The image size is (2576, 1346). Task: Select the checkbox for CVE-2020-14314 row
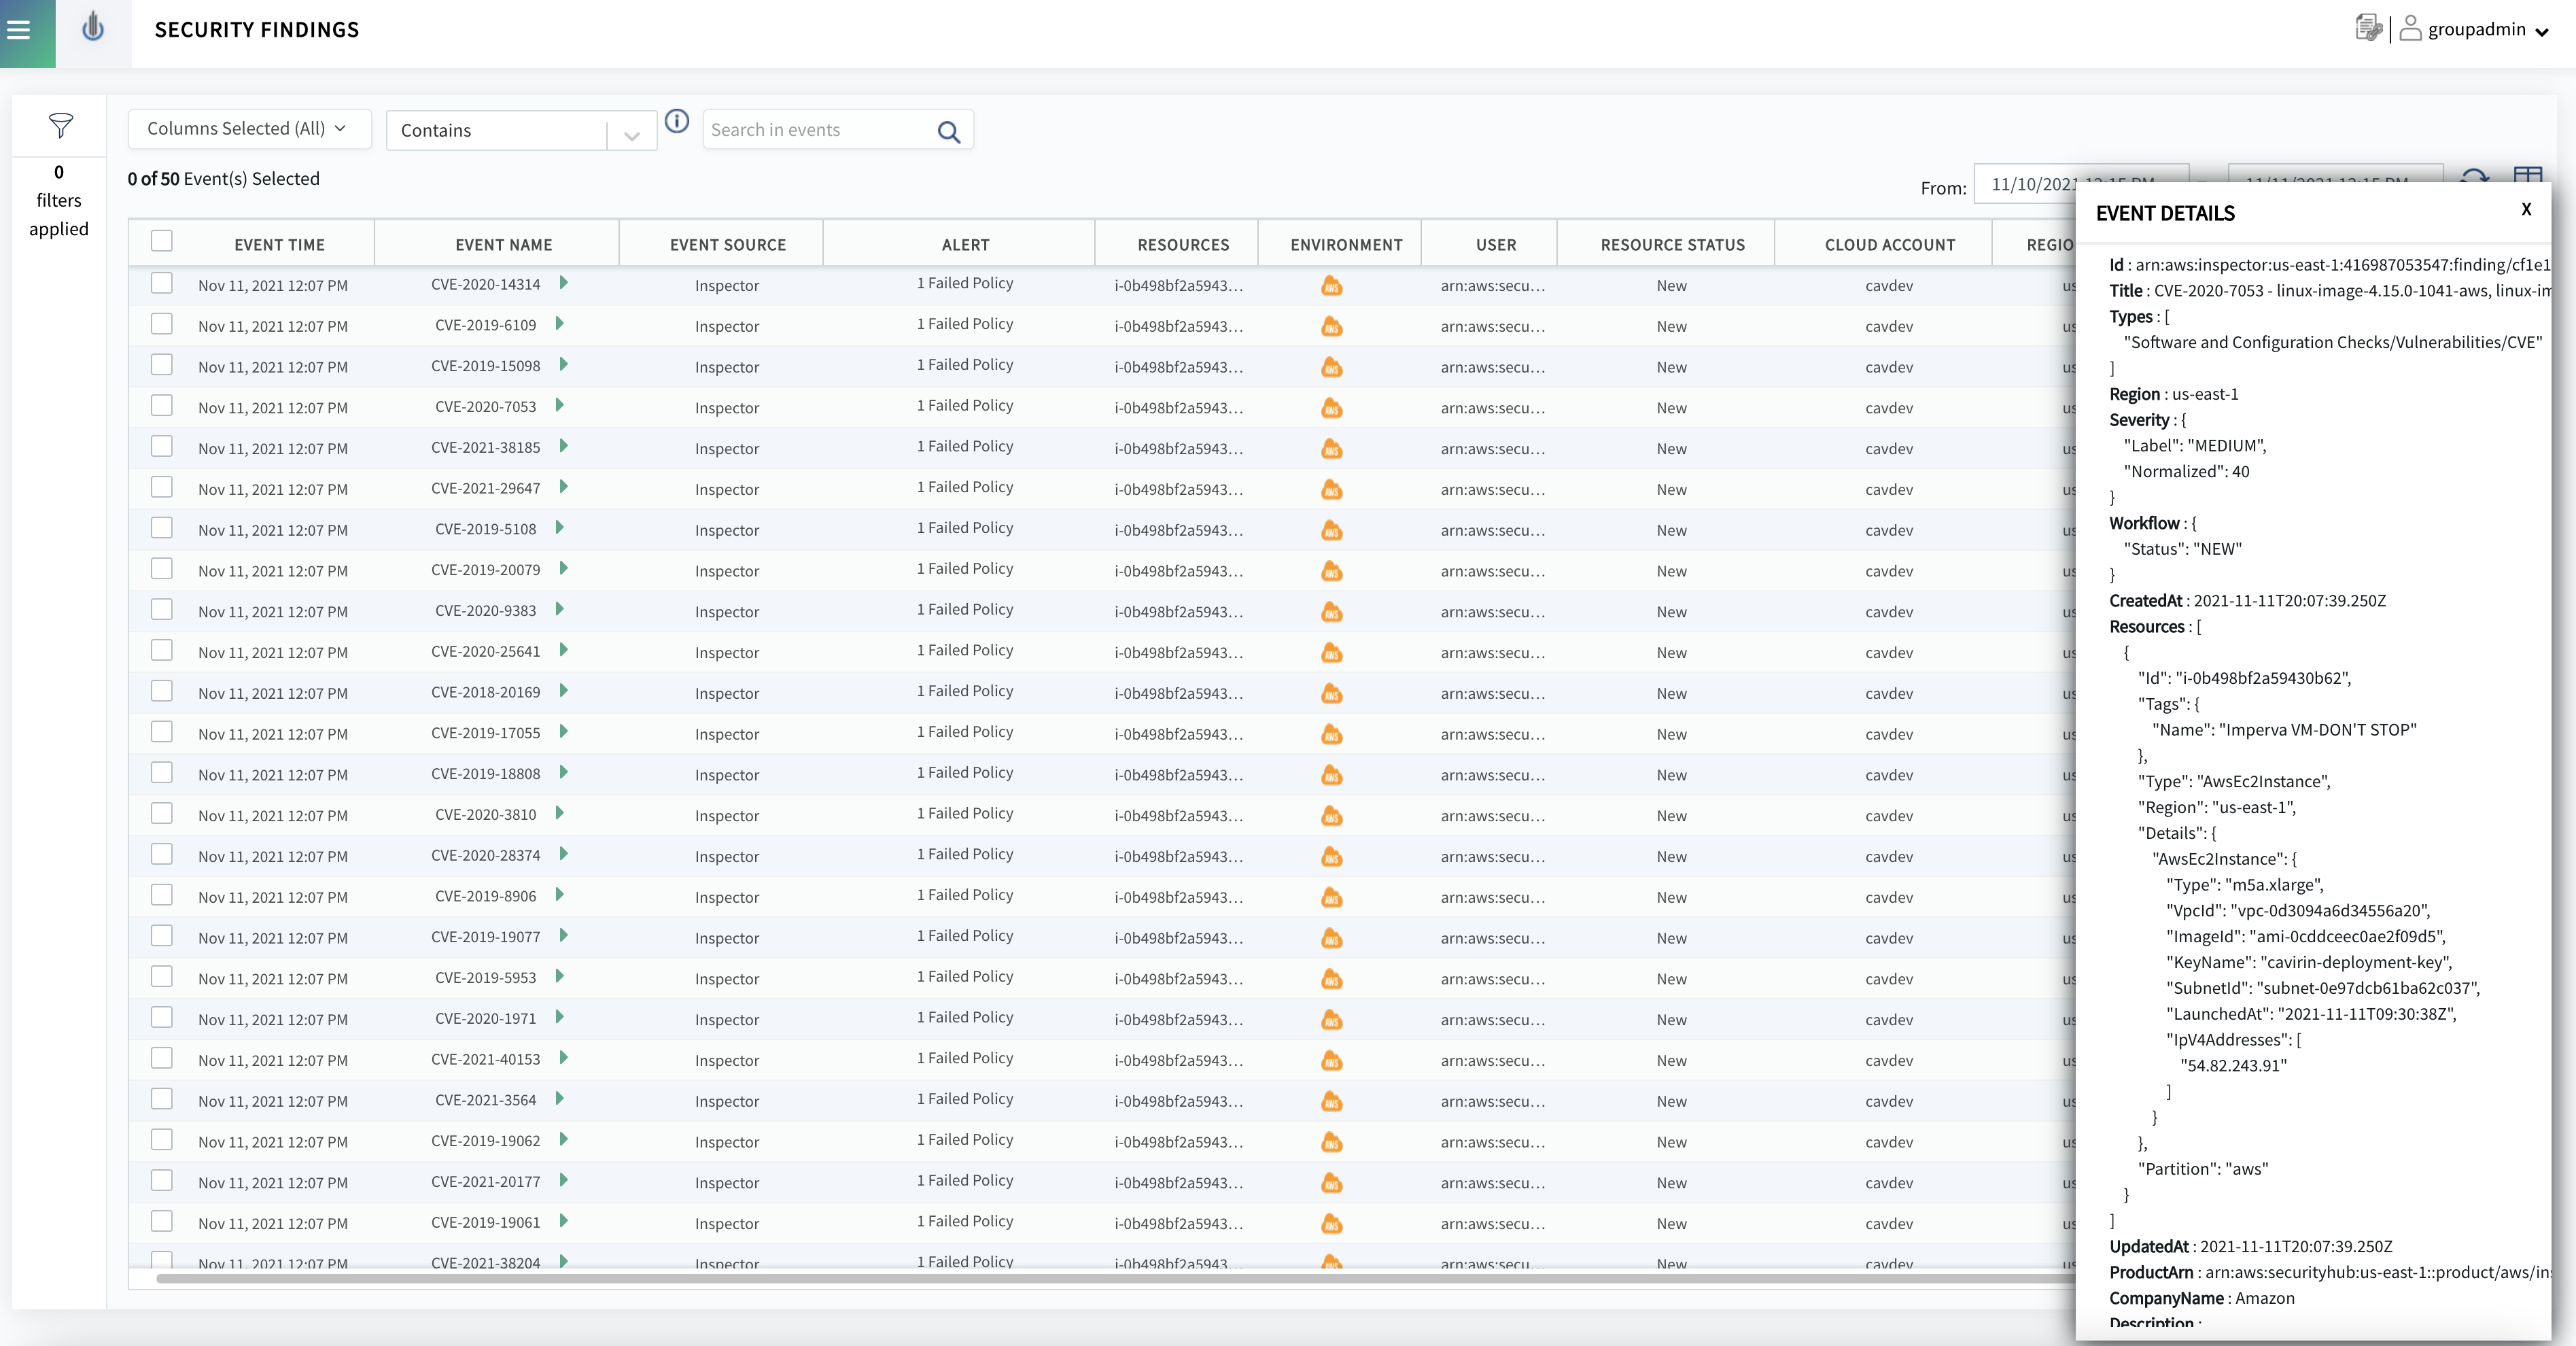pyautogui.click(x=161, y=283)
